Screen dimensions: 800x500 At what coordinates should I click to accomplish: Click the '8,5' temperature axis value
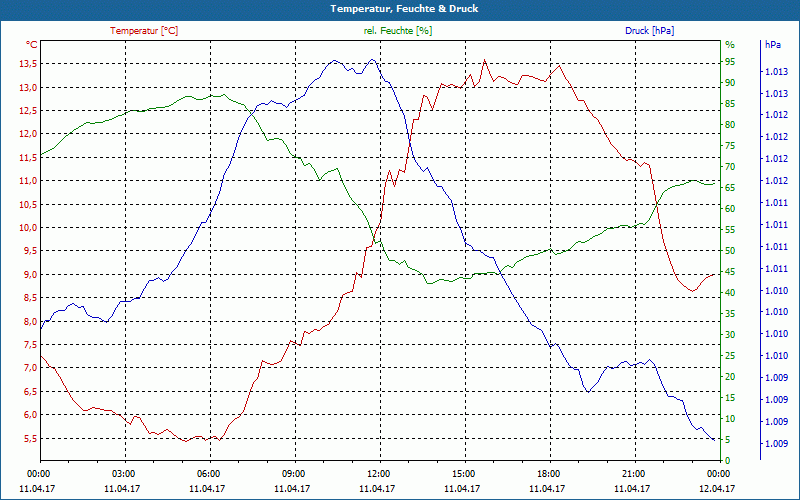point(30,298)
